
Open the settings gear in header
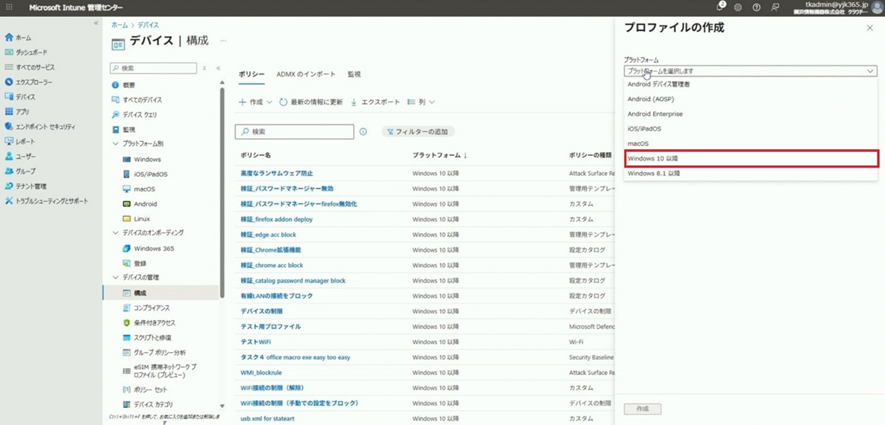(x=738, y=7)
